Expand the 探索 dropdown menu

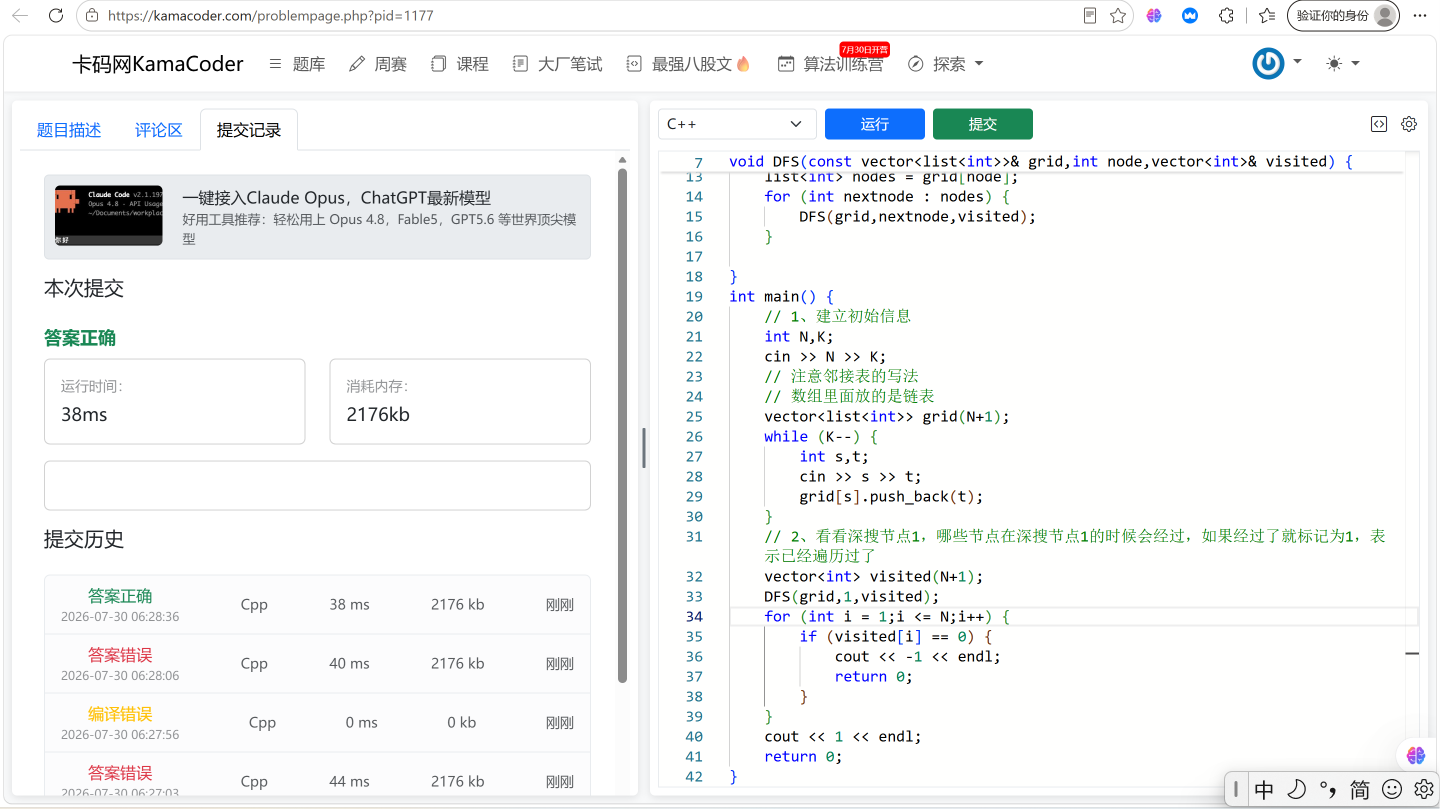tap(946, 64)
